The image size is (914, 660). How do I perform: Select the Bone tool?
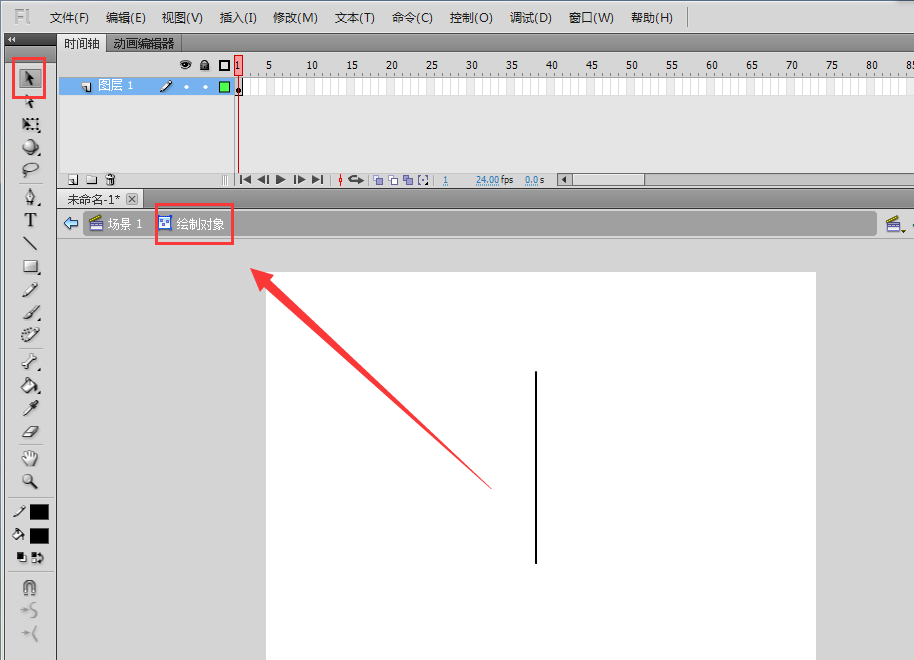coord(30,362)
